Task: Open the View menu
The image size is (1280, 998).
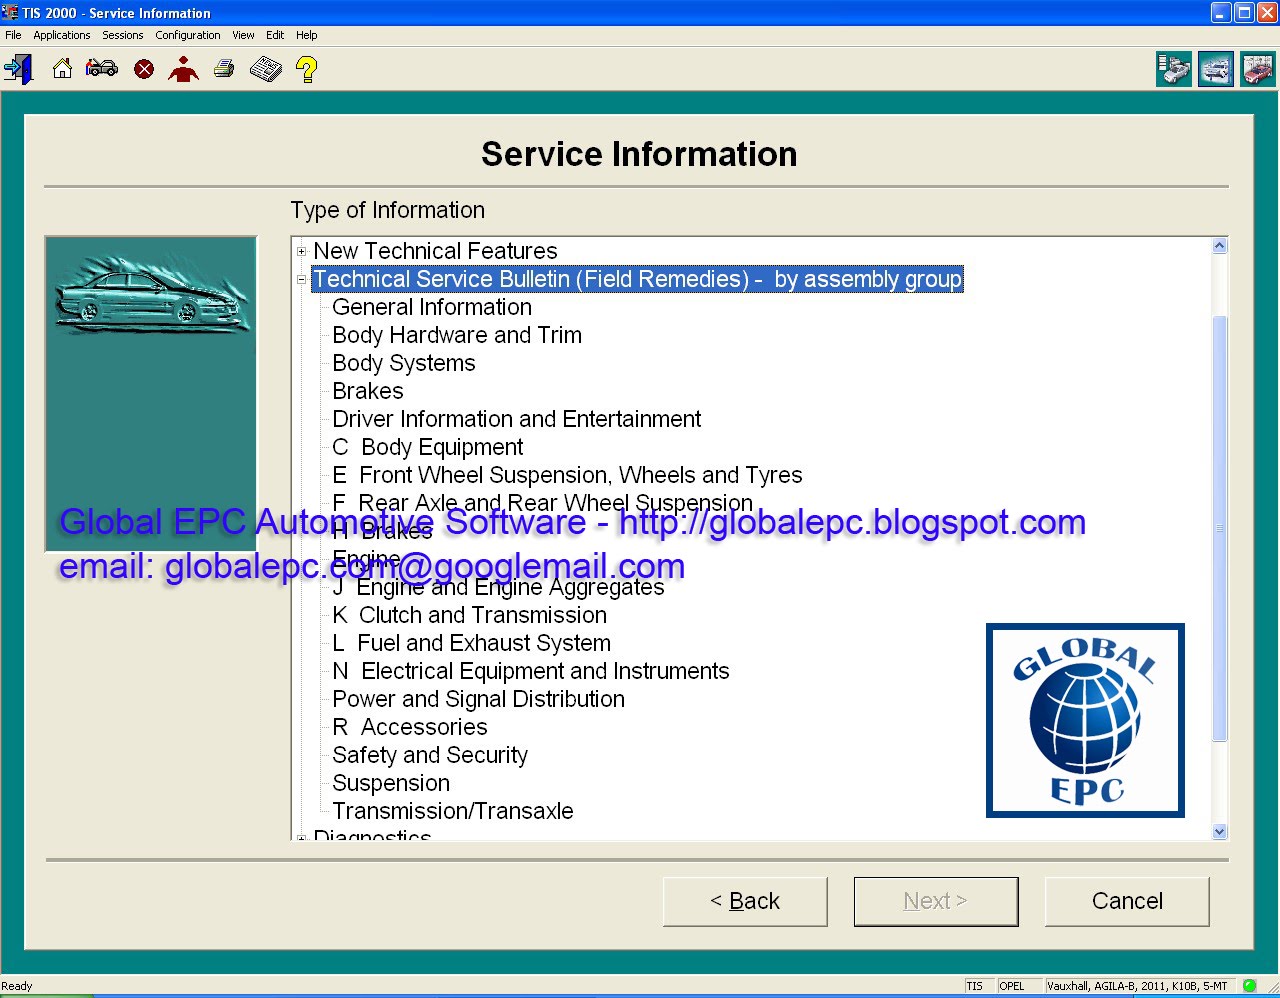Action: click(243, 35)
